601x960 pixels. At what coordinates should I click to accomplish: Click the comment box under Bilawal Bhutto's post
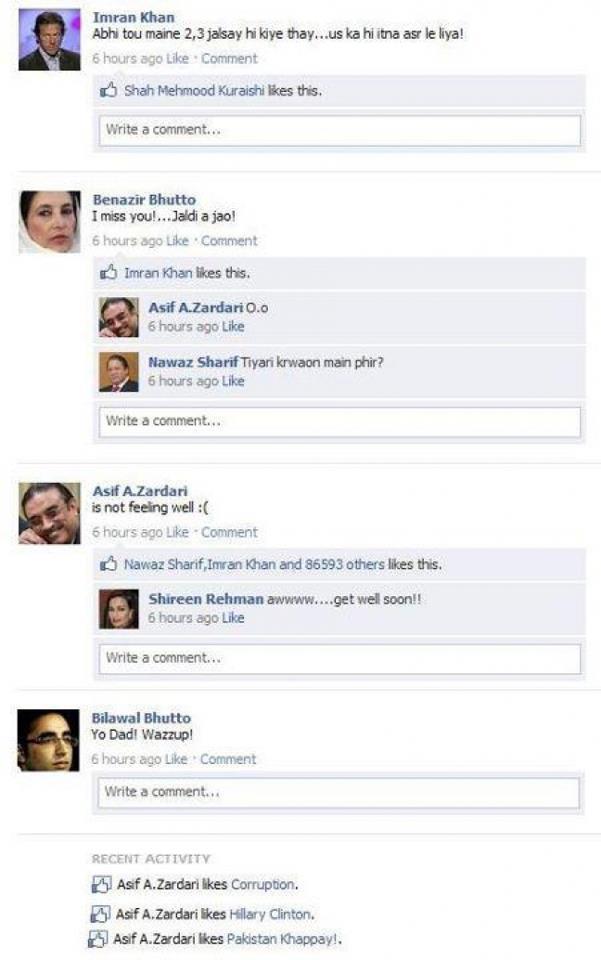[338, 793]
